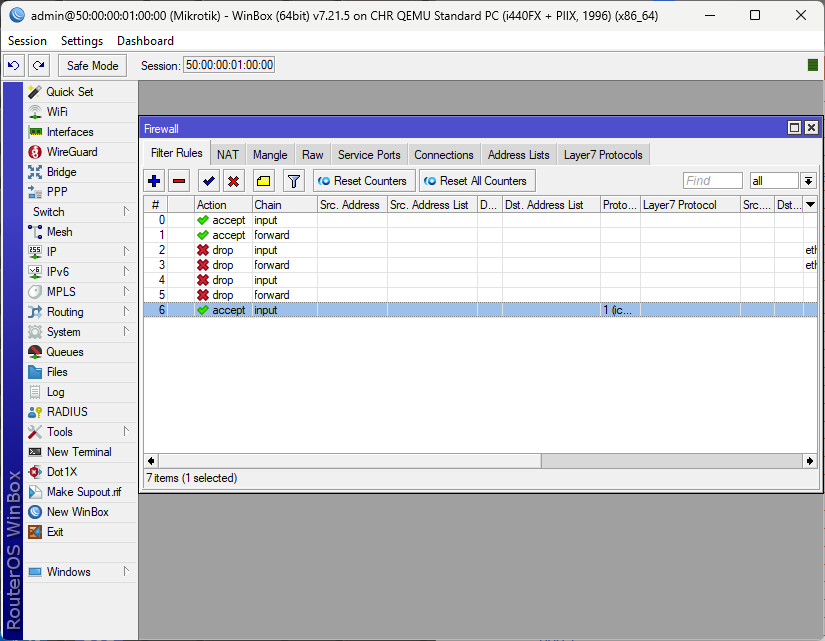The height and width of the screenshot is (641, 825).
Task: Switch to the Mangle tab
Action: [270, 155]
